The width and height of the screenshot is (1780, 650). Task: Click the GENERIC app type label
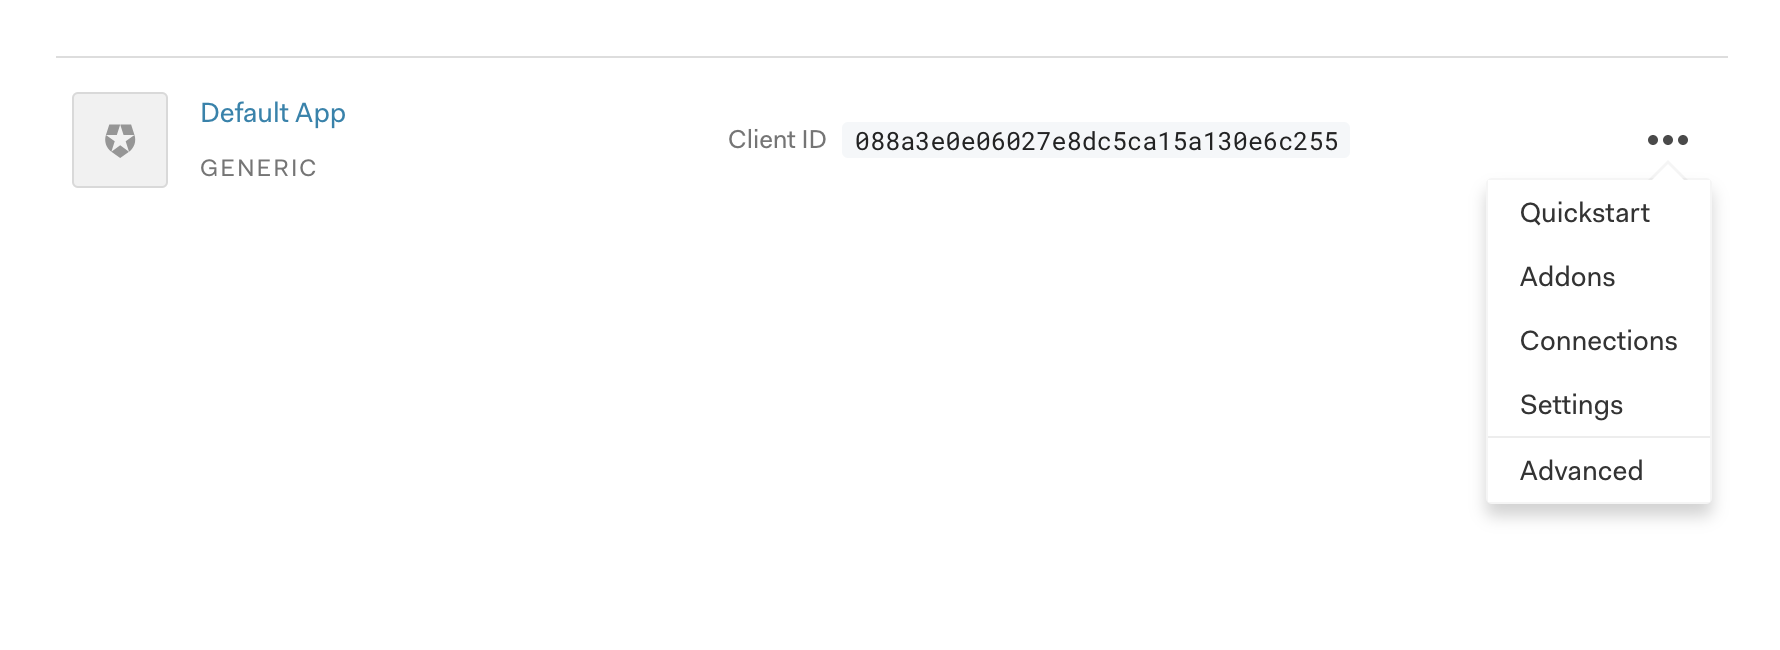[x=258, y=168]
